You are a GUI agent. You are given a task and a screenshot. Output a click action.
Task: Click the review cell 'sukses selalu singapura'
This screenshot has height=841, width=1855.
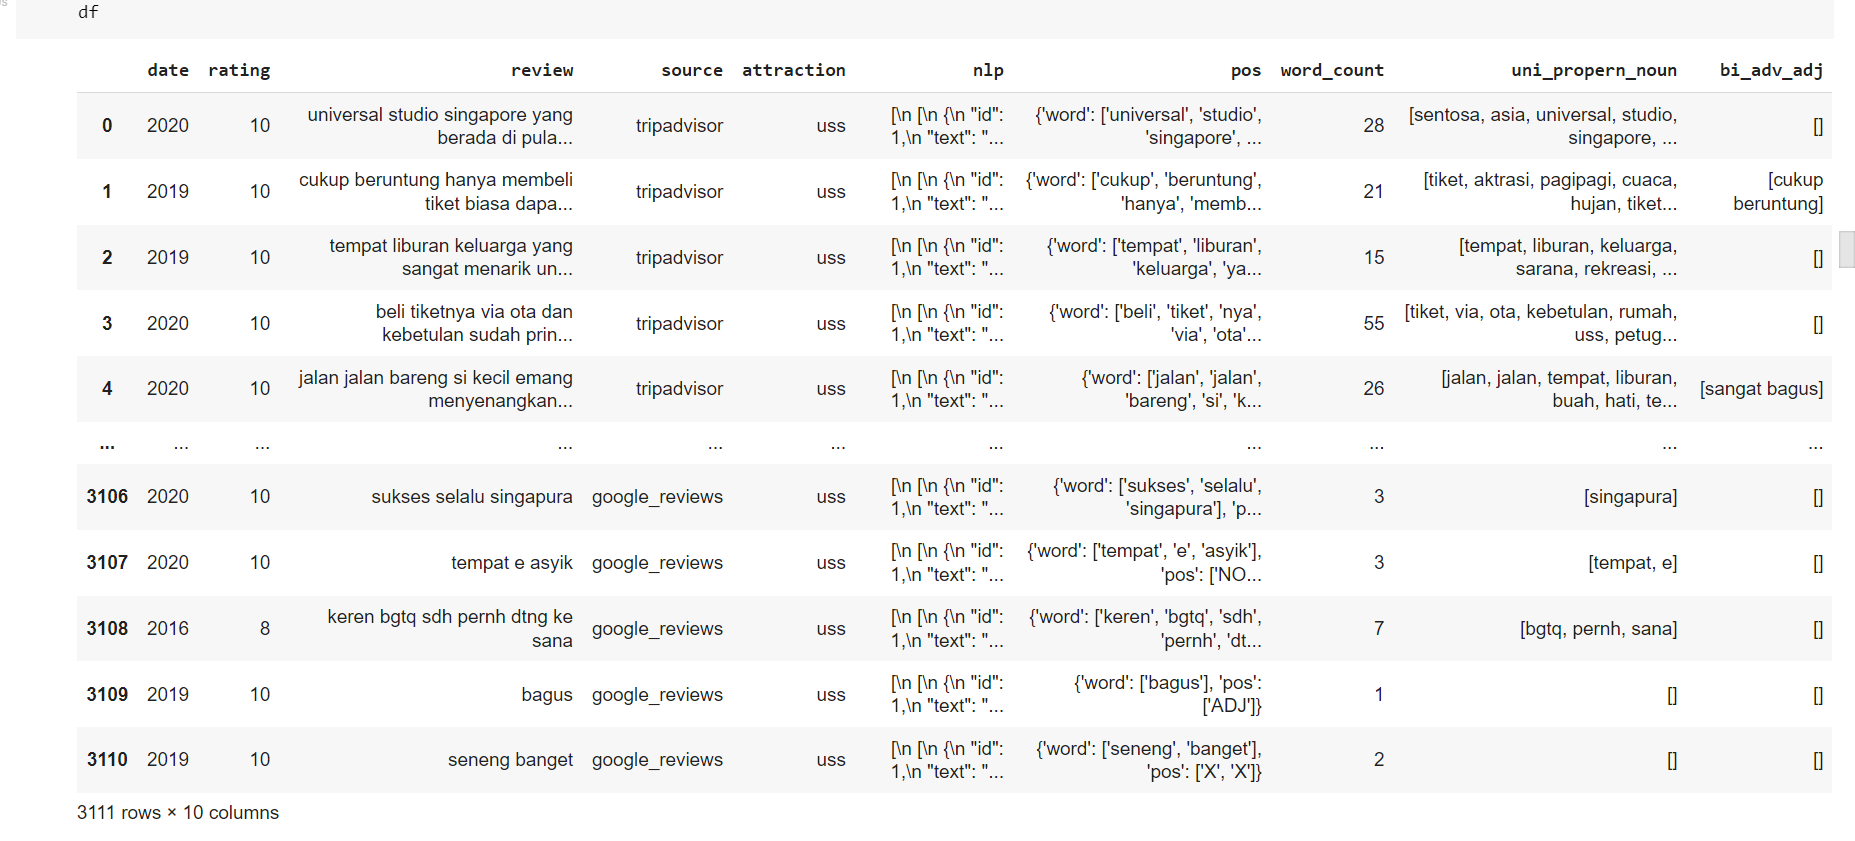pyautogui.click(x=472, y=496)
